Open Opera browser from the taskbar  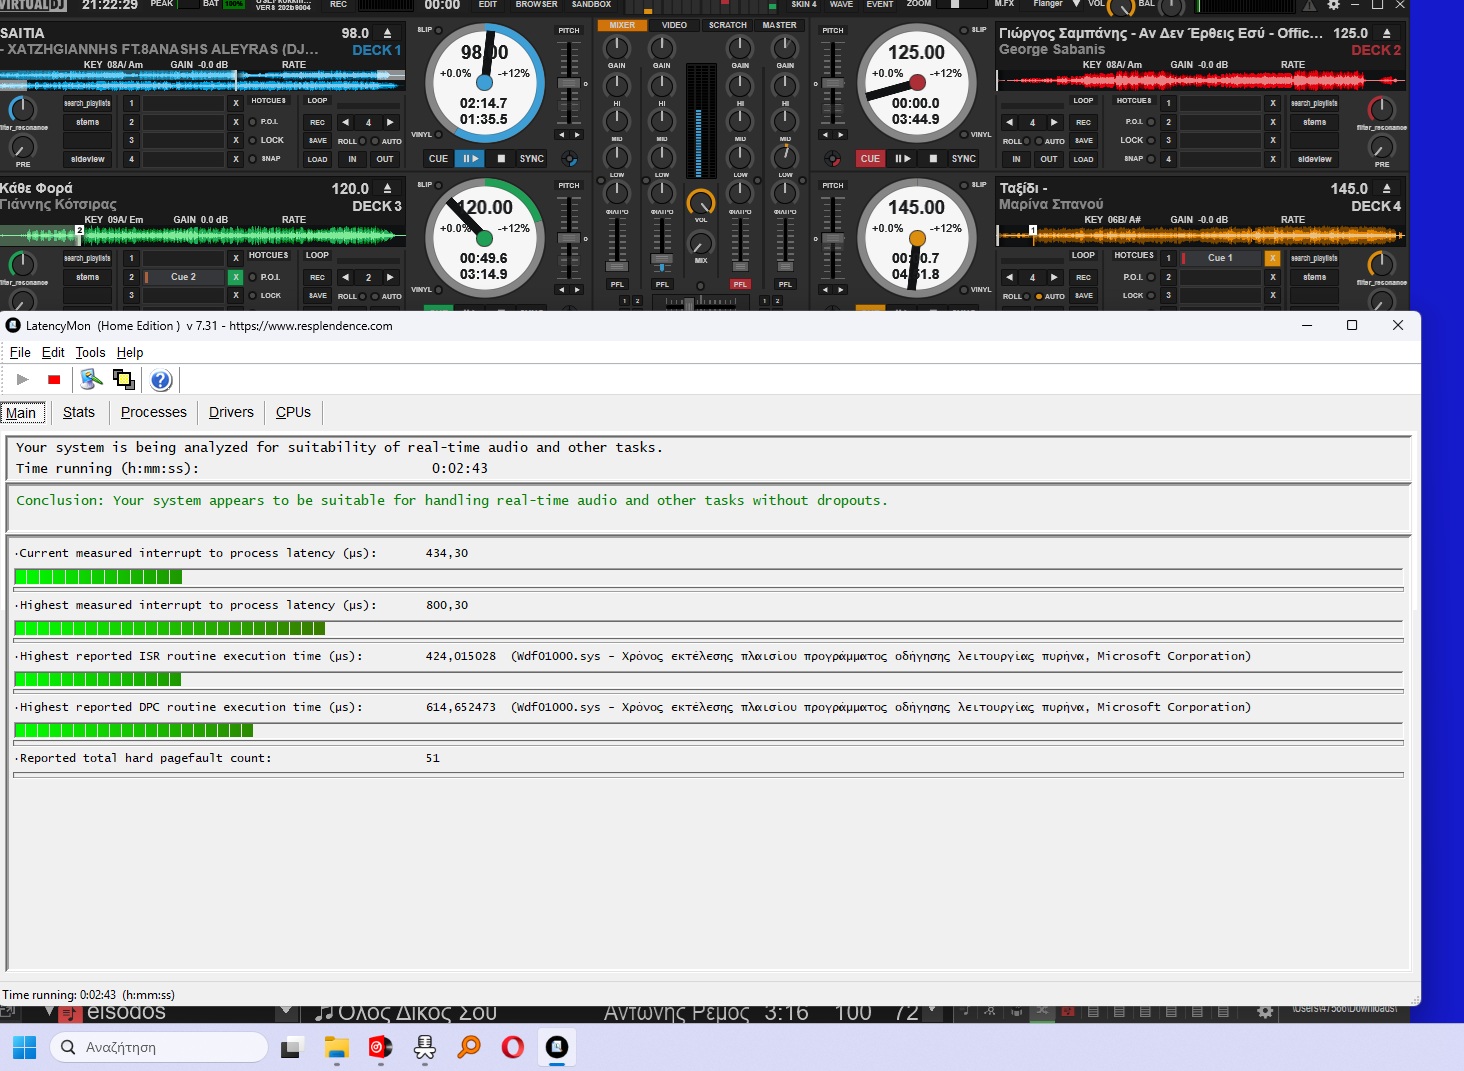tap(512, 1047)
